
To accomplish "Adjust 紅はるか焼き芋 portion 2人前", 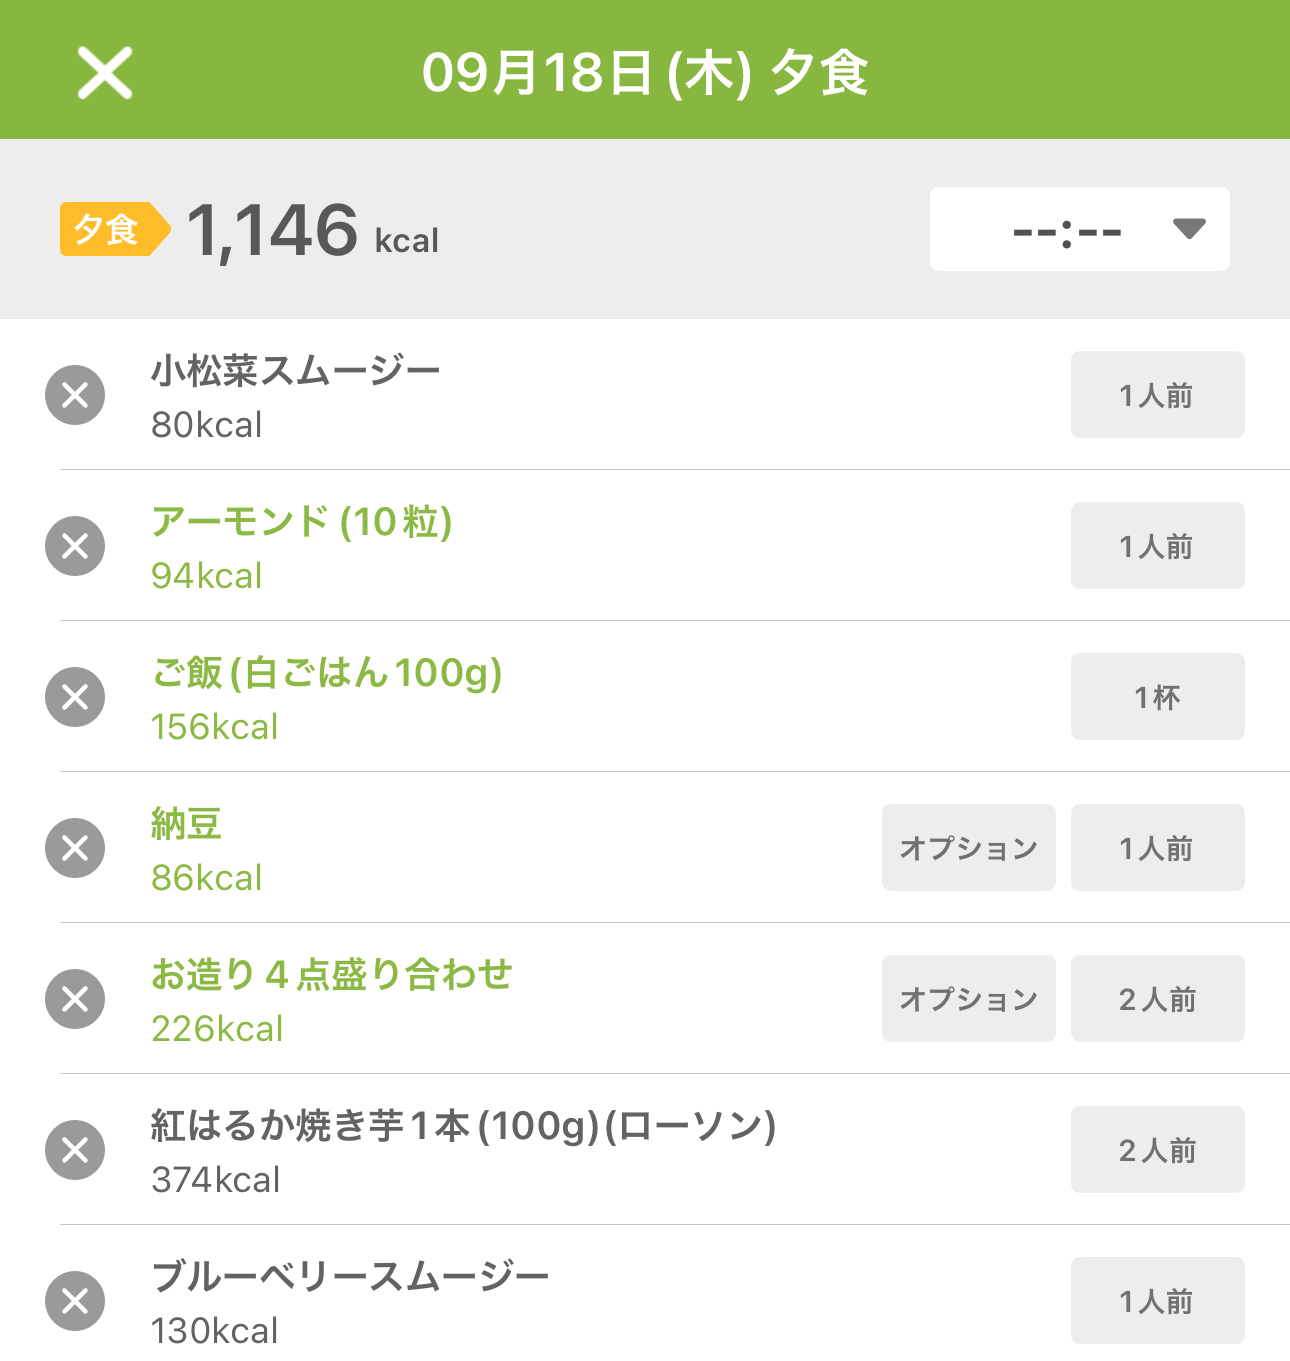I will pyautogui.click(x=1158, y=1150).
